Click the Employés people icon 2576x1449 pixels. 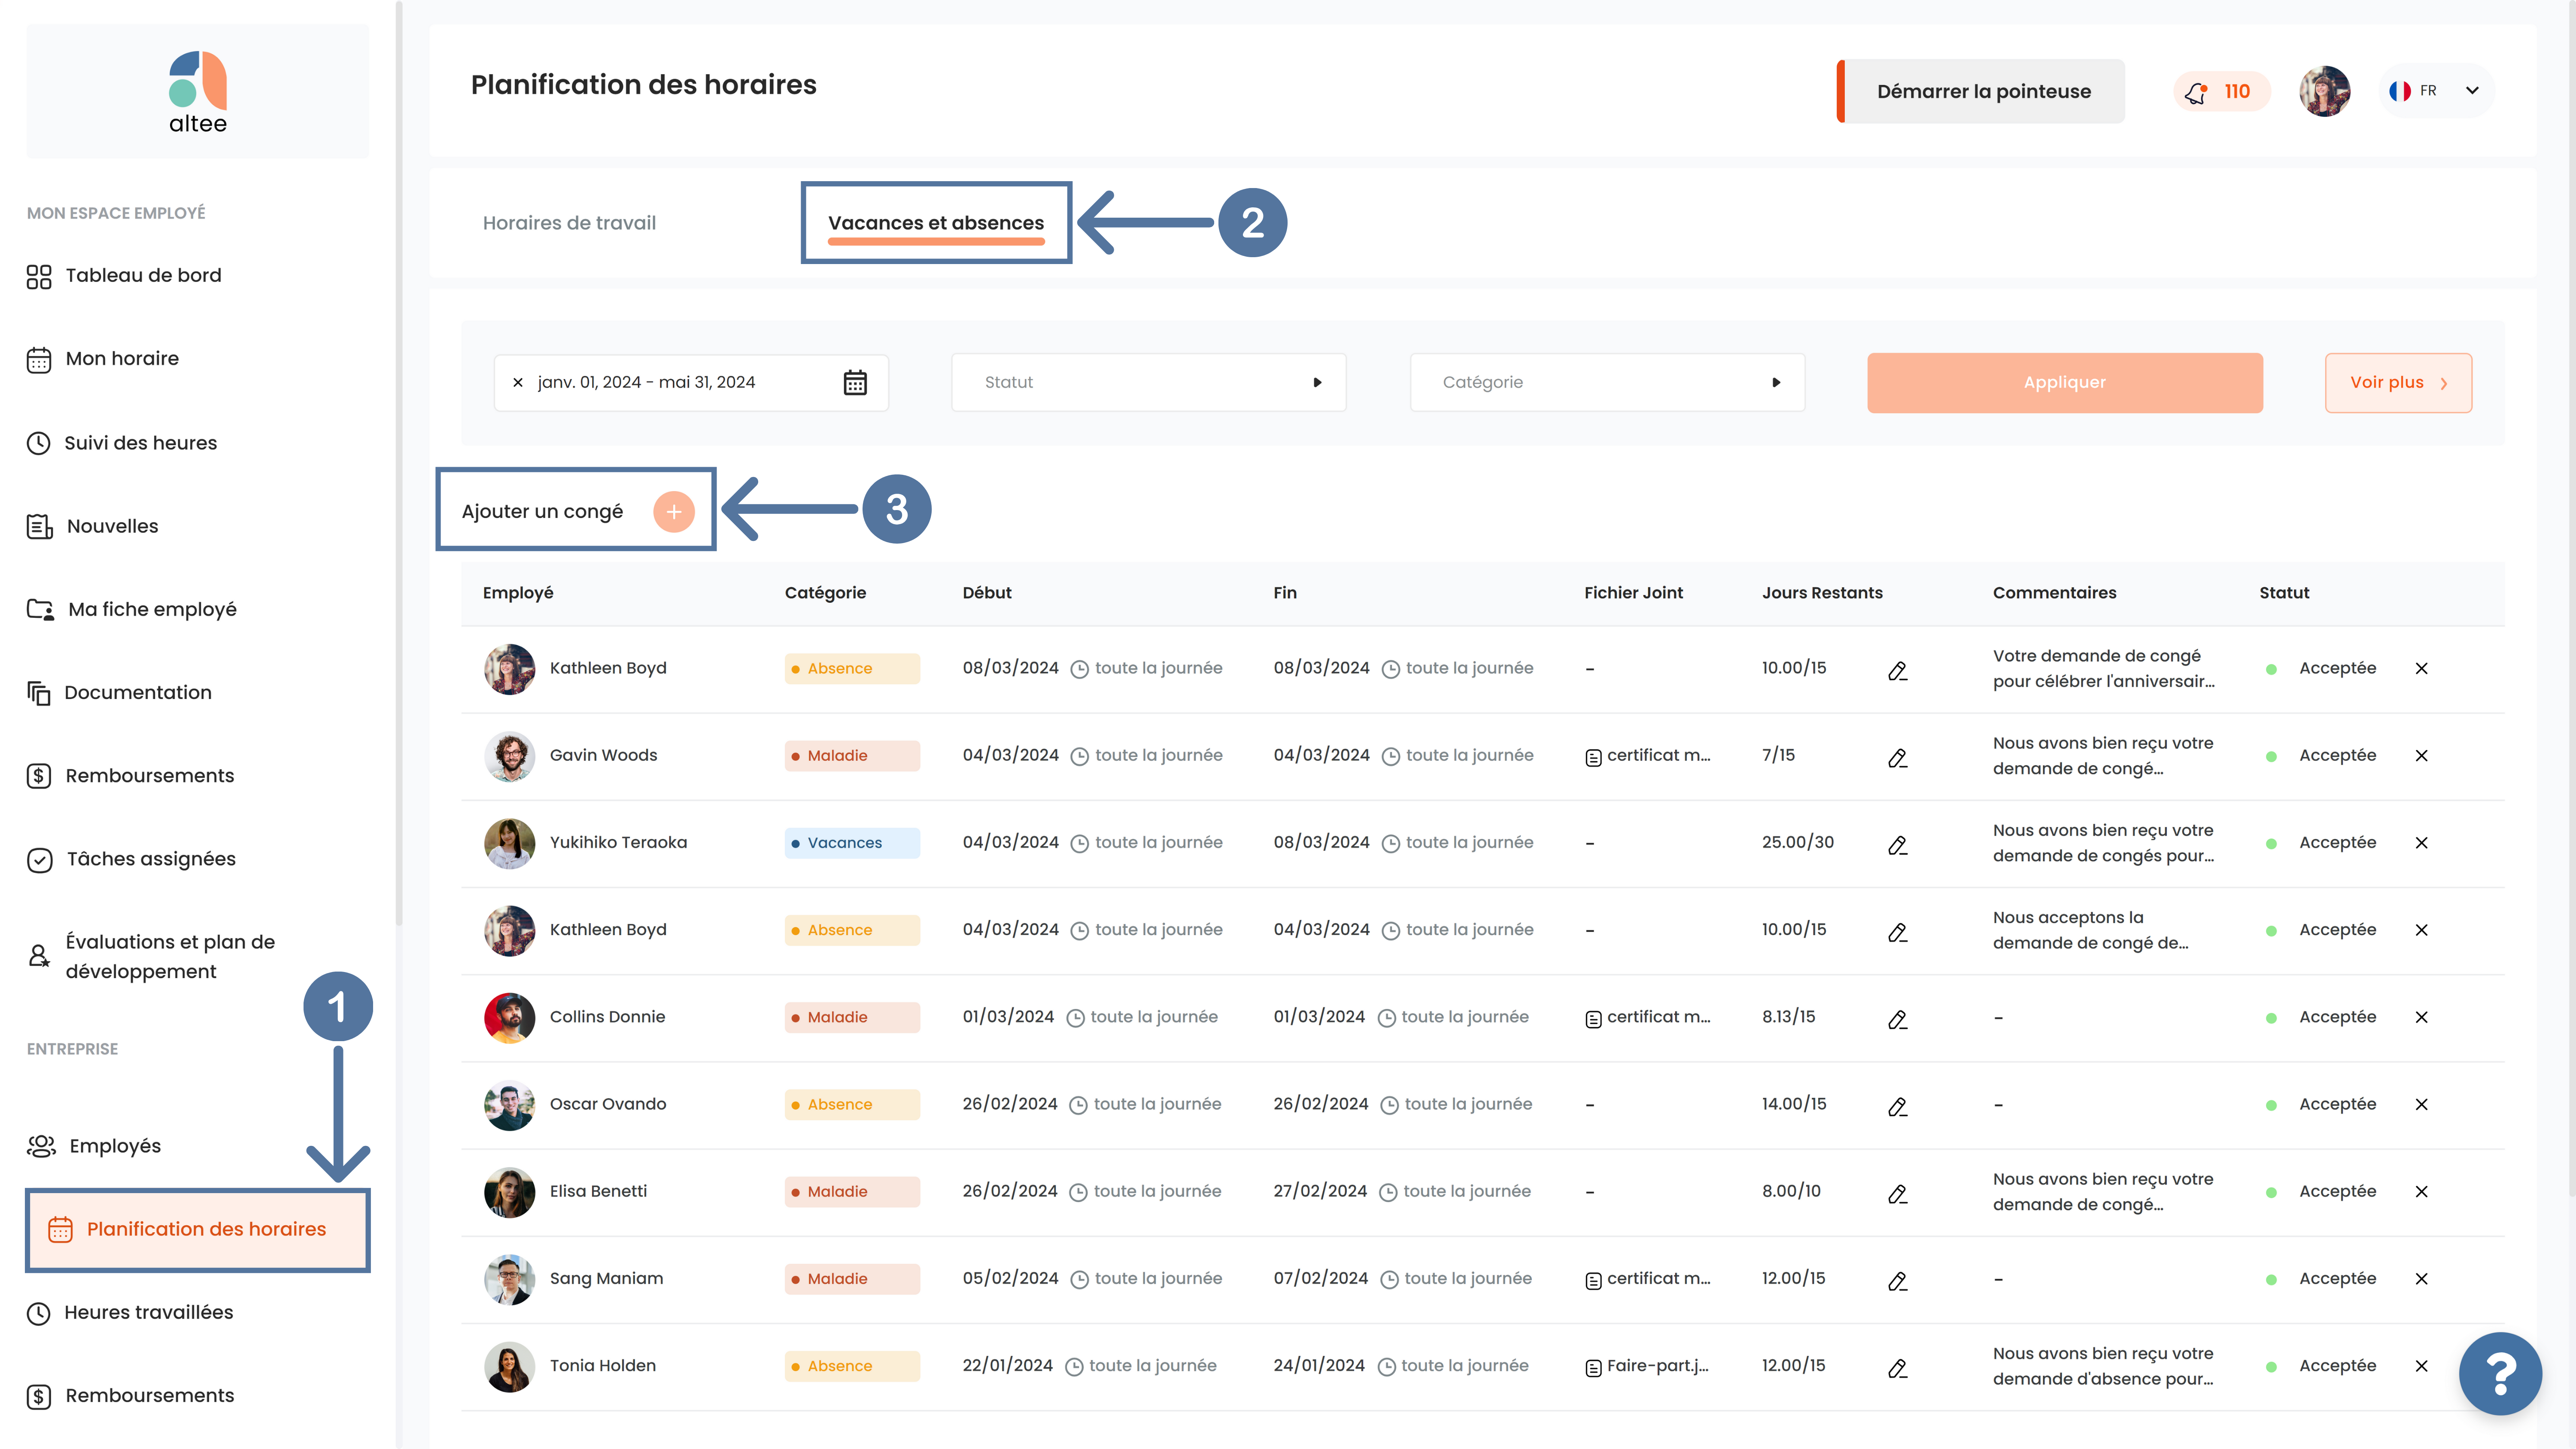tap(41, 1146)
